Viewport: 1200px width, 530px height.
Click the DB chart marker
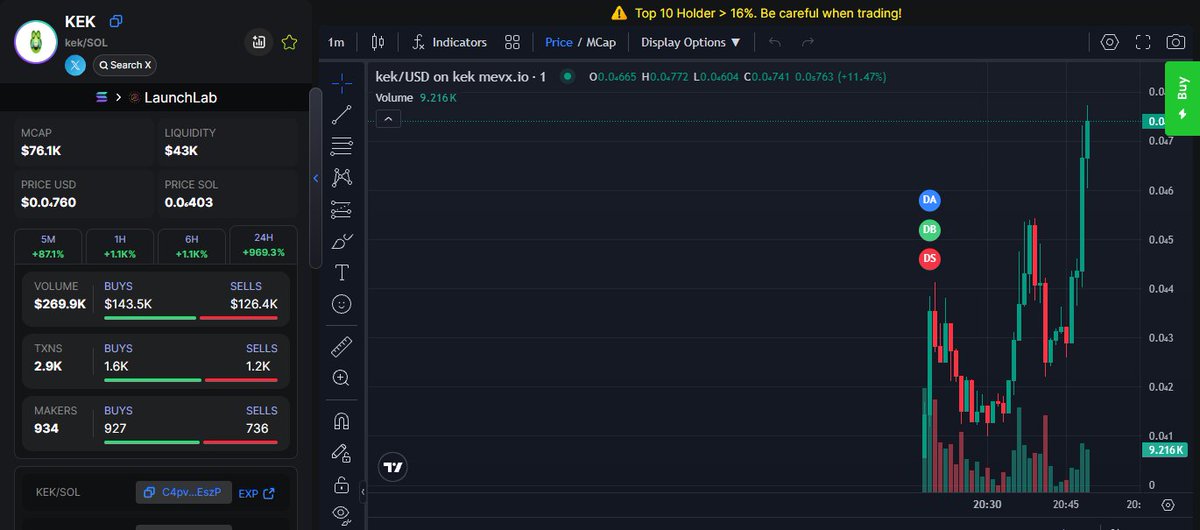pos(930,230)
